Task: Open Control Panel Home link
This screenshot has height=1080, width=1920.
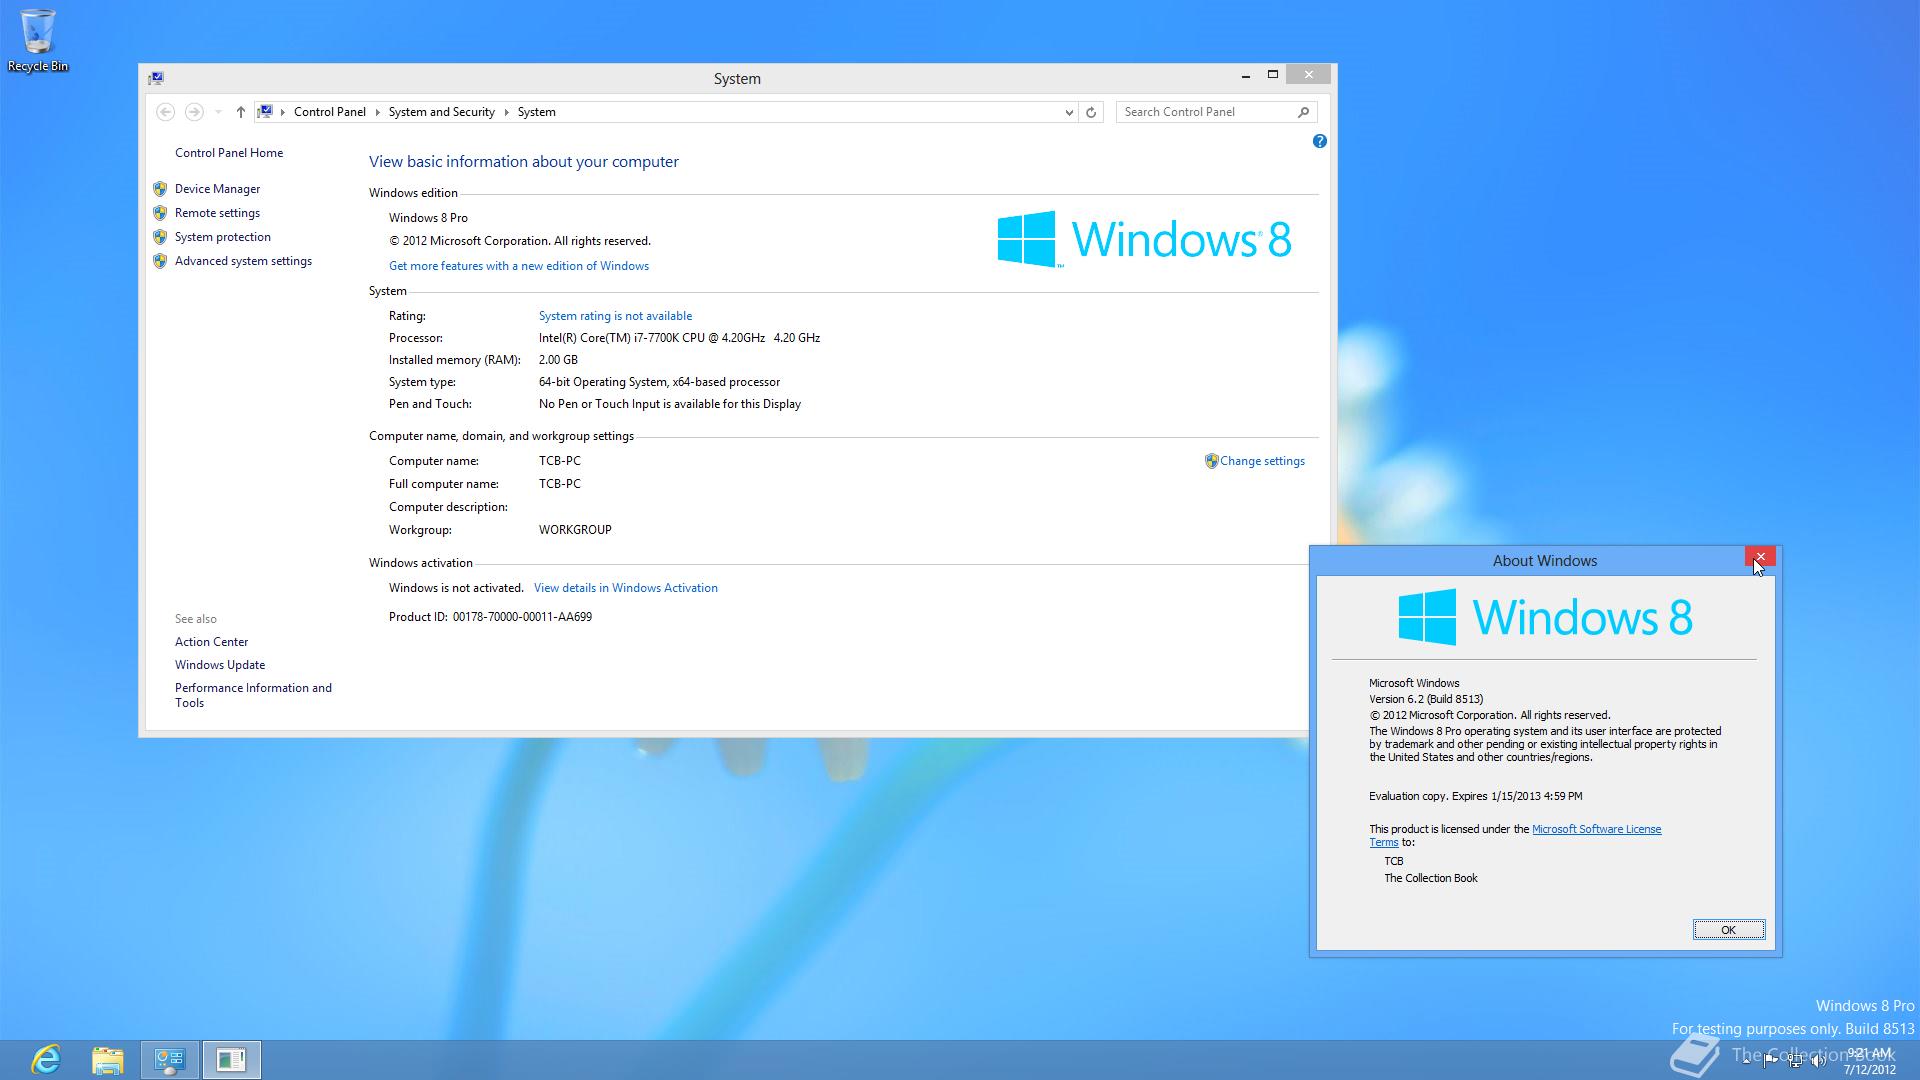Action: (229, 153)
